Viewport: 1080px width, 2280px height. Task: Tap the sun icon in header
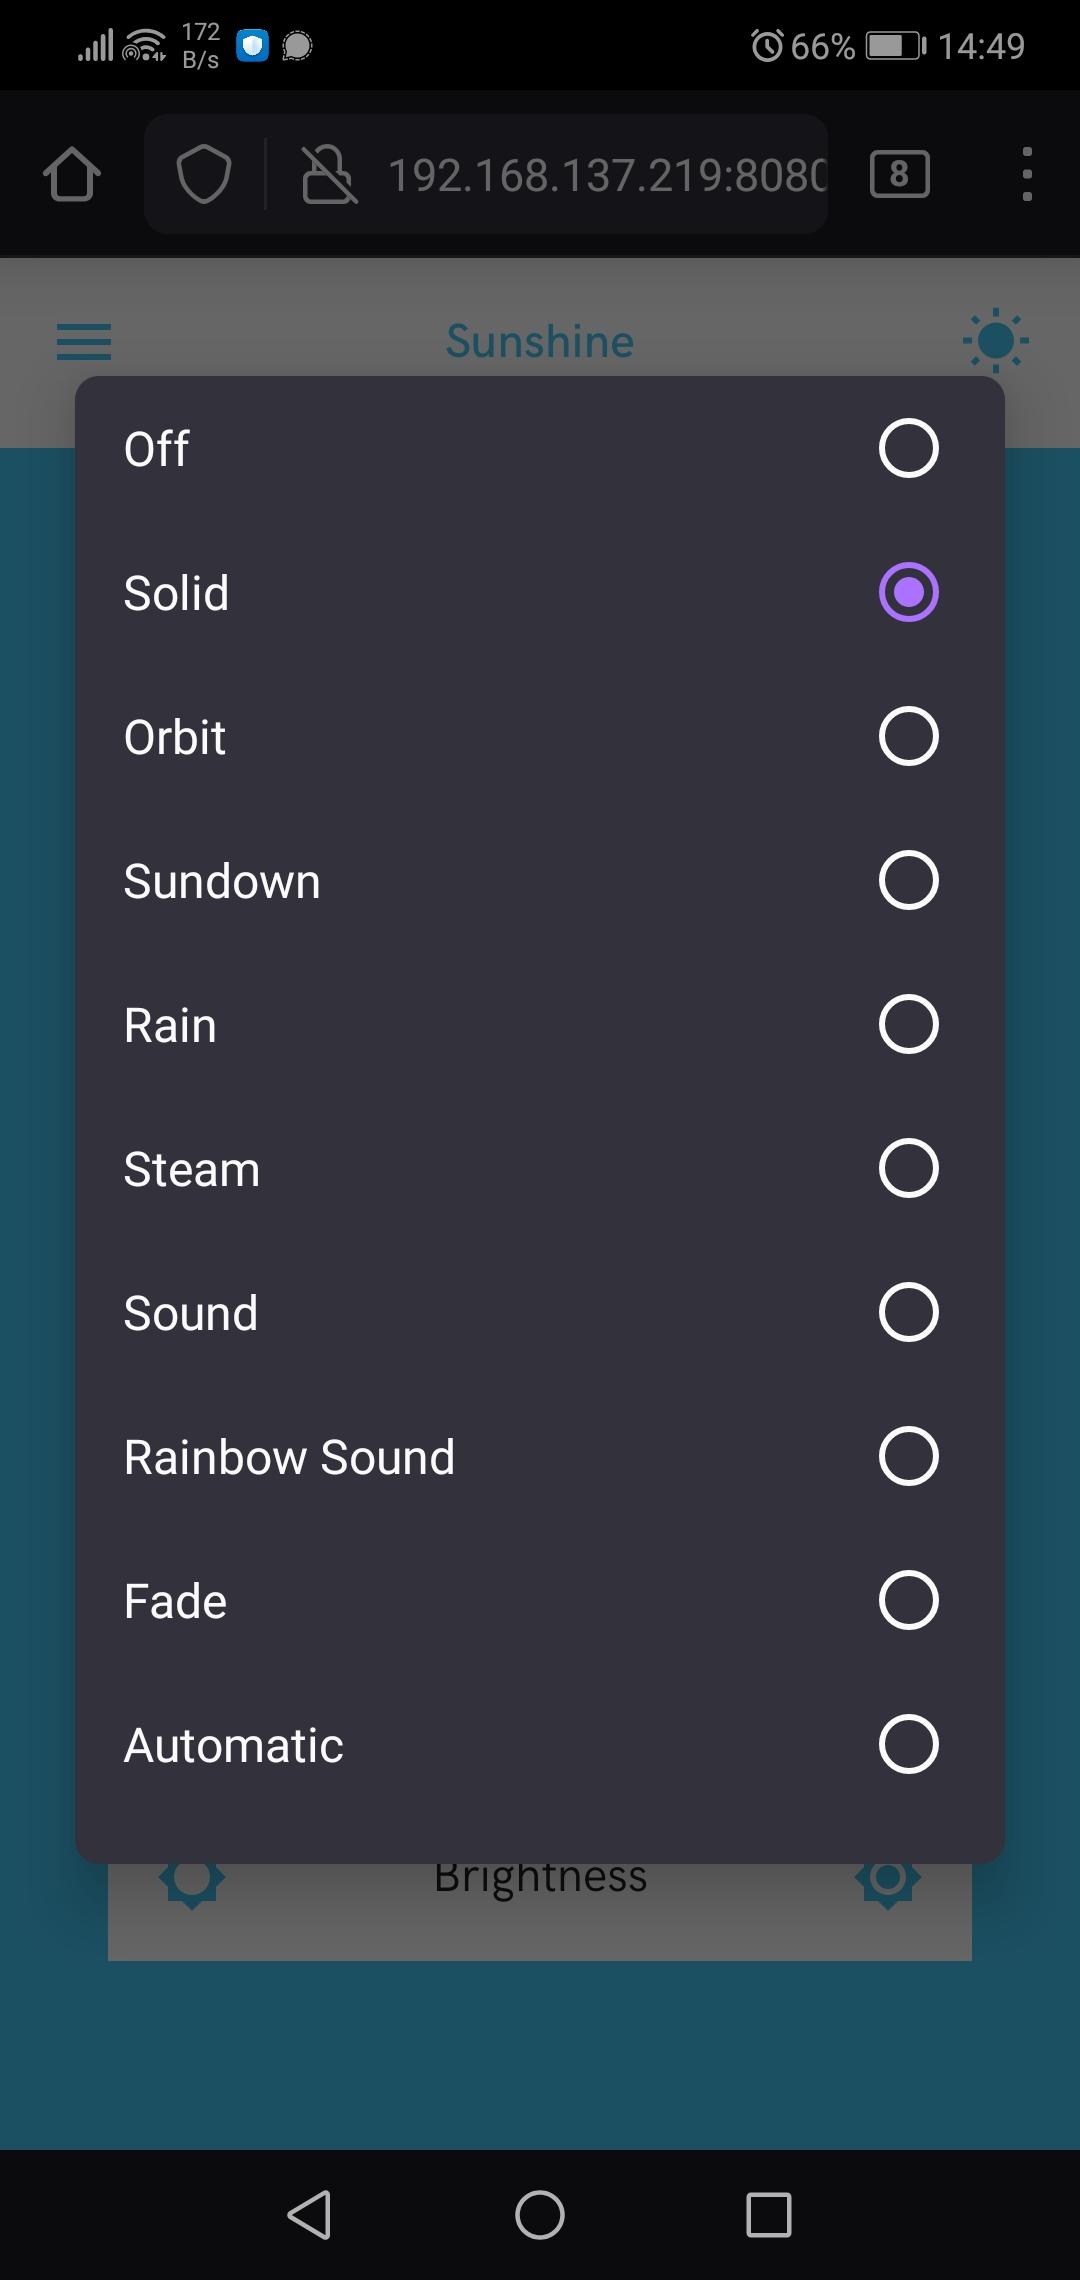tap(996, 341)
